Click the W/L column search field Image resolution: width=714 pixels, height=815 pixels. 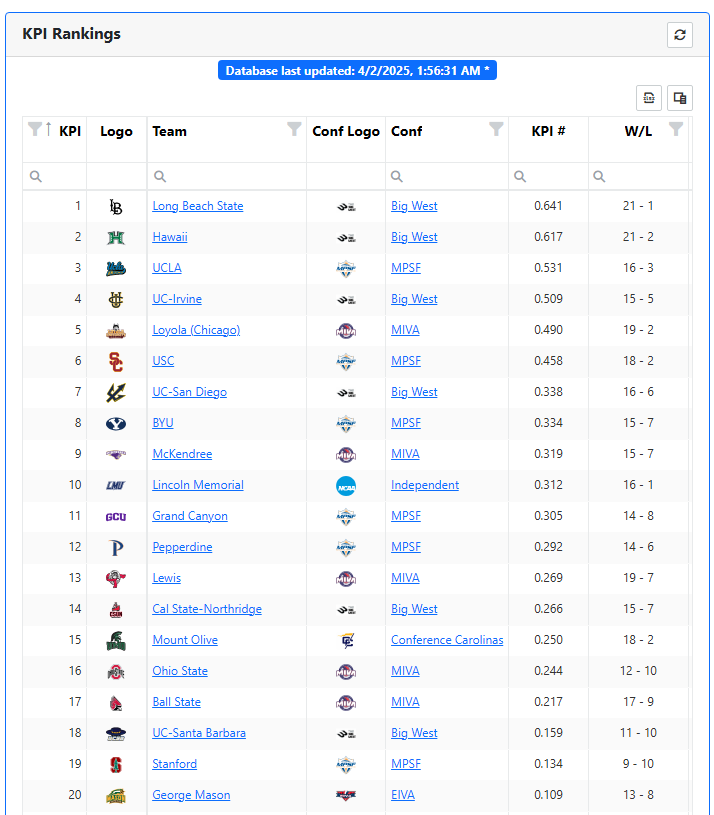tap(638, 176)
